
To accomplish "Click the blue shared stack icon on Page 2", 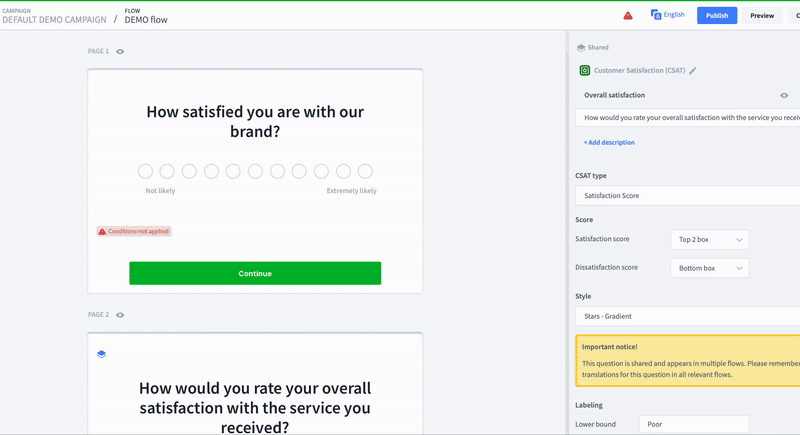I will (x=102, y=354).
